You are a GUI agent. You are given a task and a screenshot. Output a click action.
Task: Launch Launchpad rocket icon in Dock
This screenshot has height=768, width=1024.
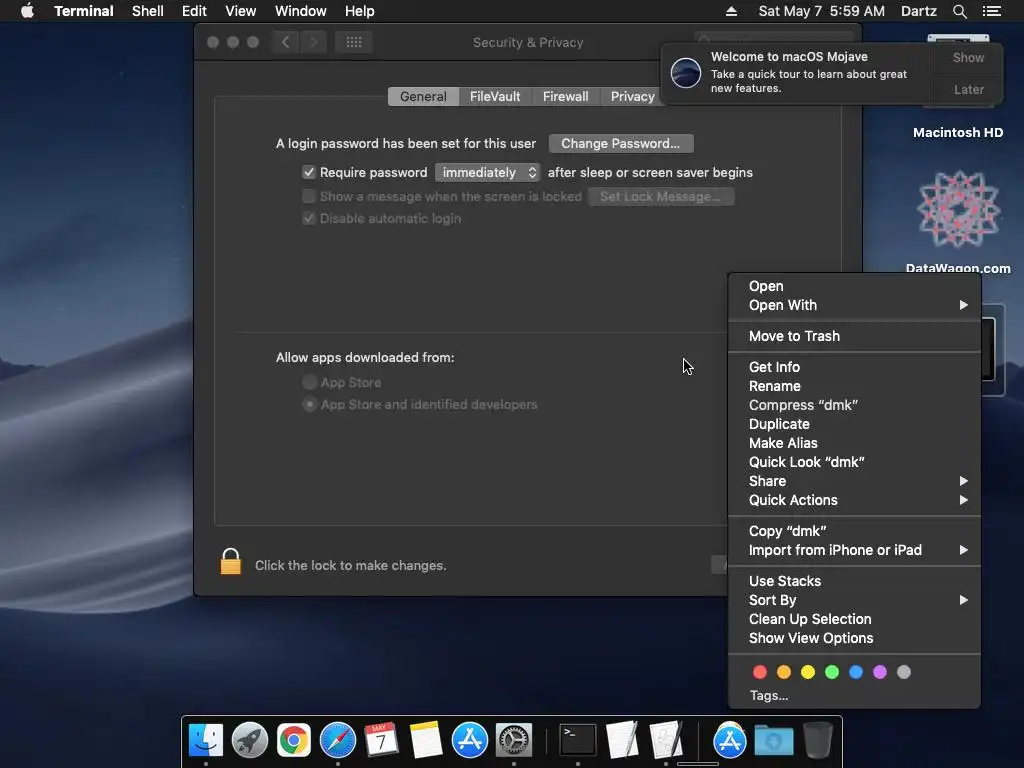click(x=249, y=740)
